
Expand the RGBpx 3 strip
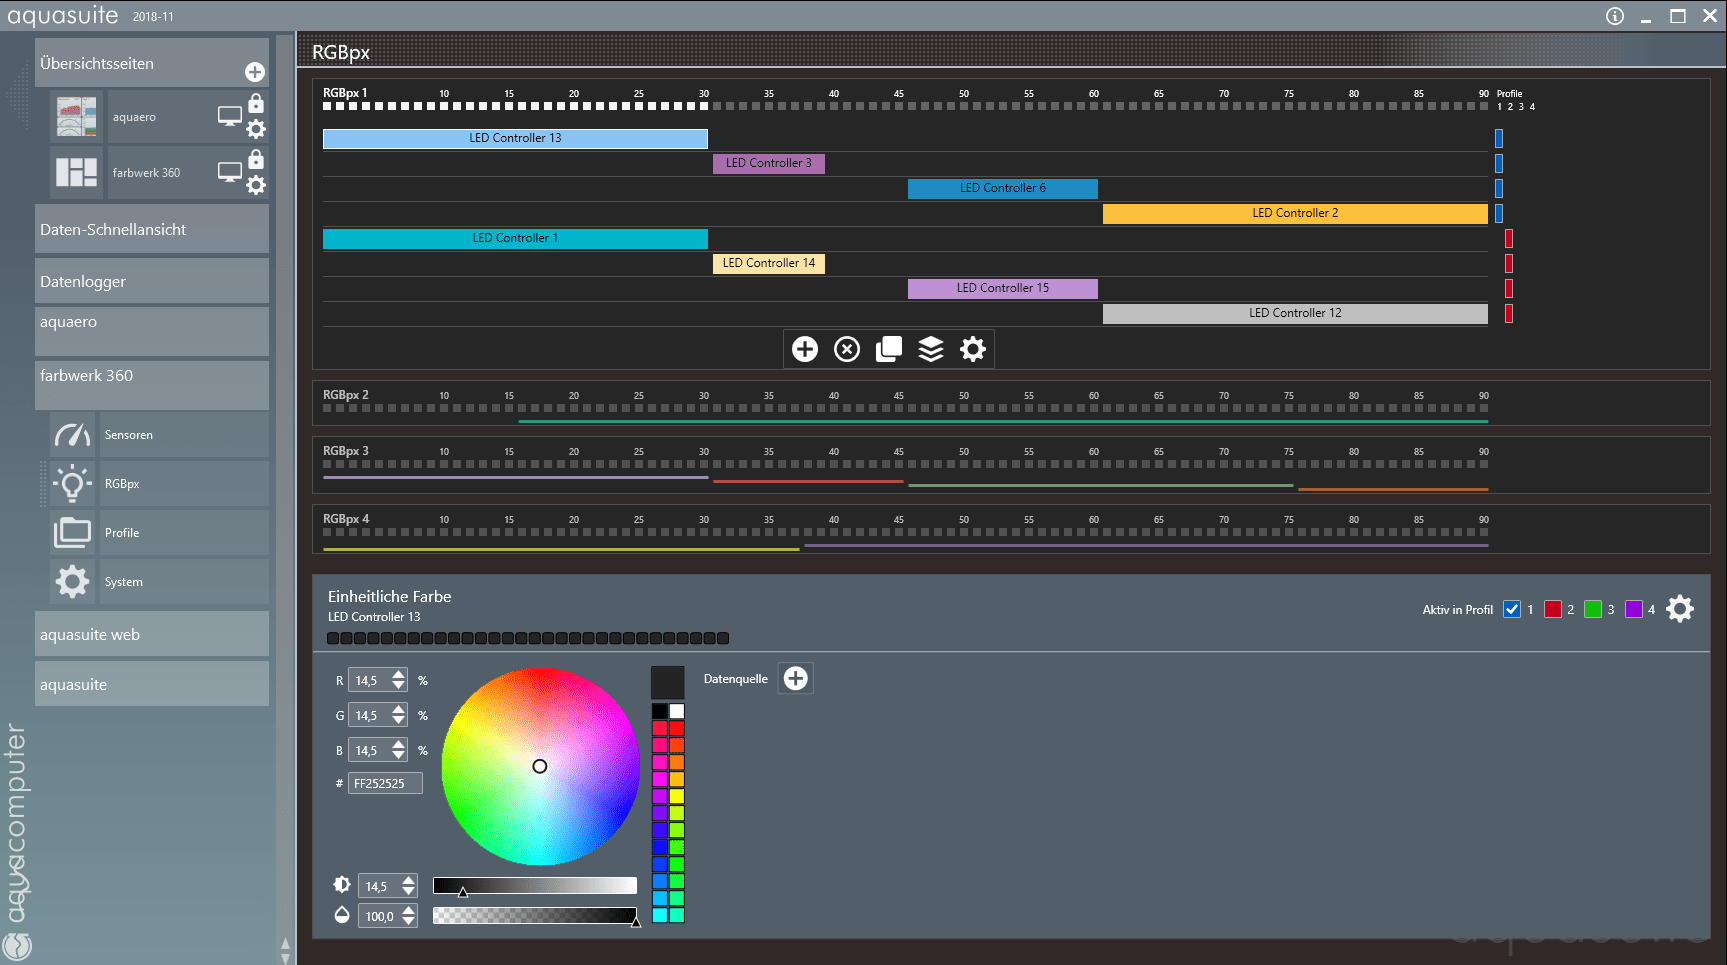(1011, 465)
